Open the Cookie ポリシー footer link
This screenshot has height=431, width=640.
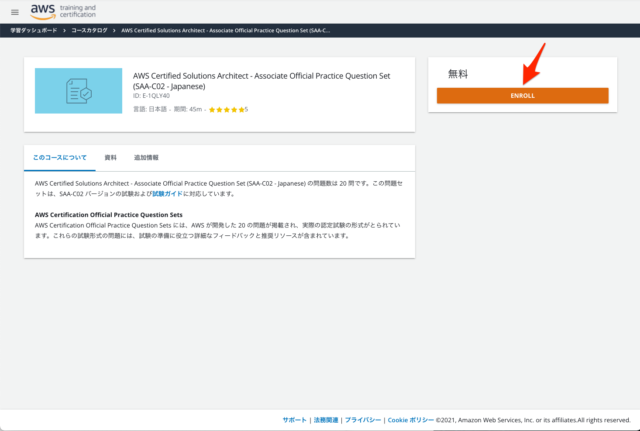tap(411, 420)
